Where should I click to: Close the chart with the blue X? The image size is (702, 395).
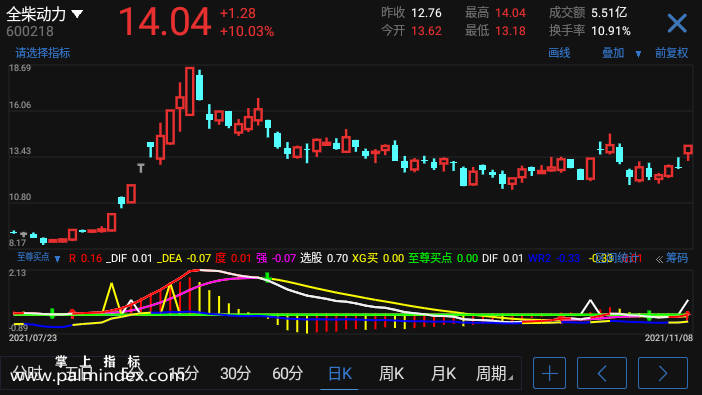coord(676,23)
